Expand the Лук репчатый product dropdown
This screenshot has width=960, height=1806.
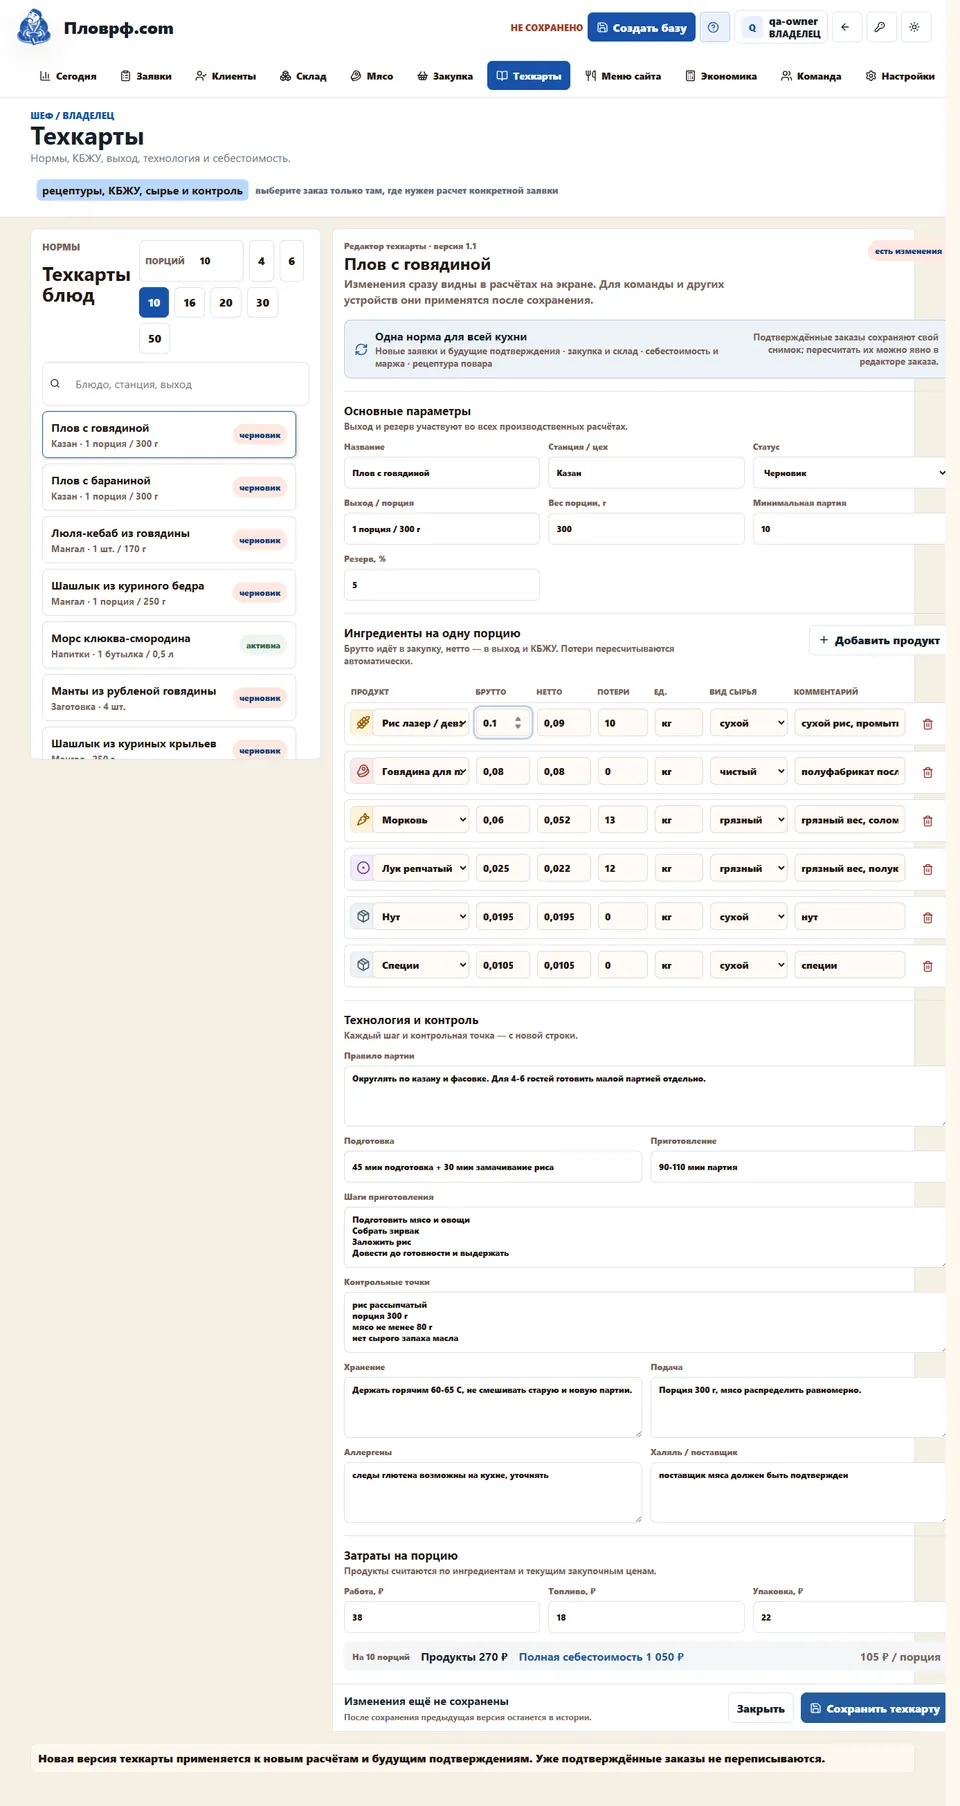click(423, 868)
